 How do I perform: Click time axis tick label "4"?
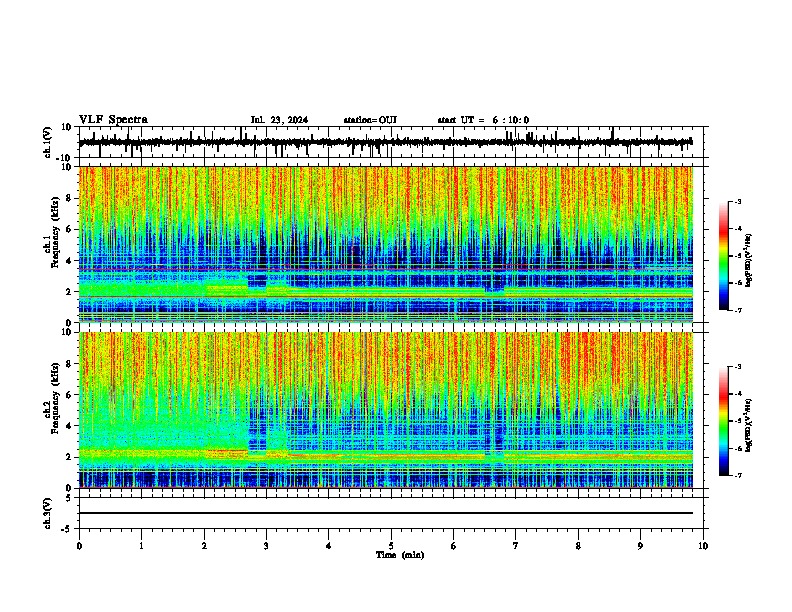(329, 546)
